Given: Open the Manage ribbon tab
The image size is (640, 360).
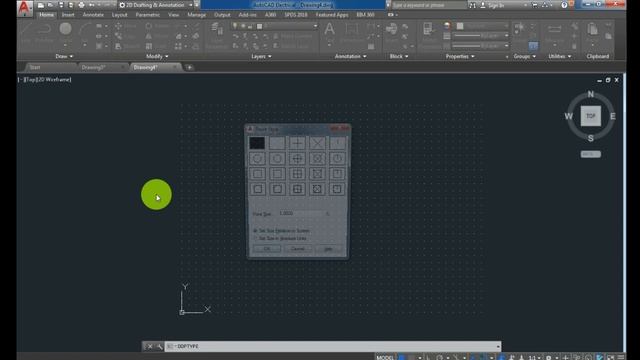Looking at the screenshot, I should 196,15.
